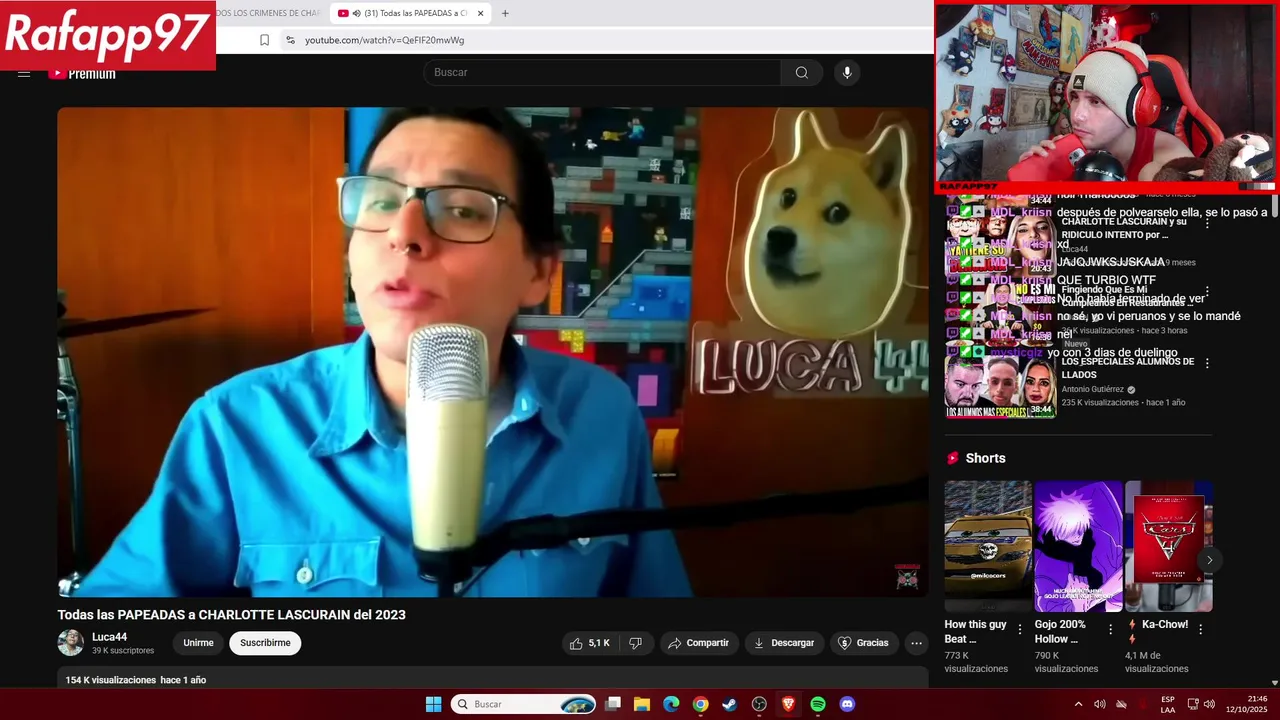Screen dimensions: 1280x720
Task: View site info icon beside URL
Action: (x=290, y=40)
